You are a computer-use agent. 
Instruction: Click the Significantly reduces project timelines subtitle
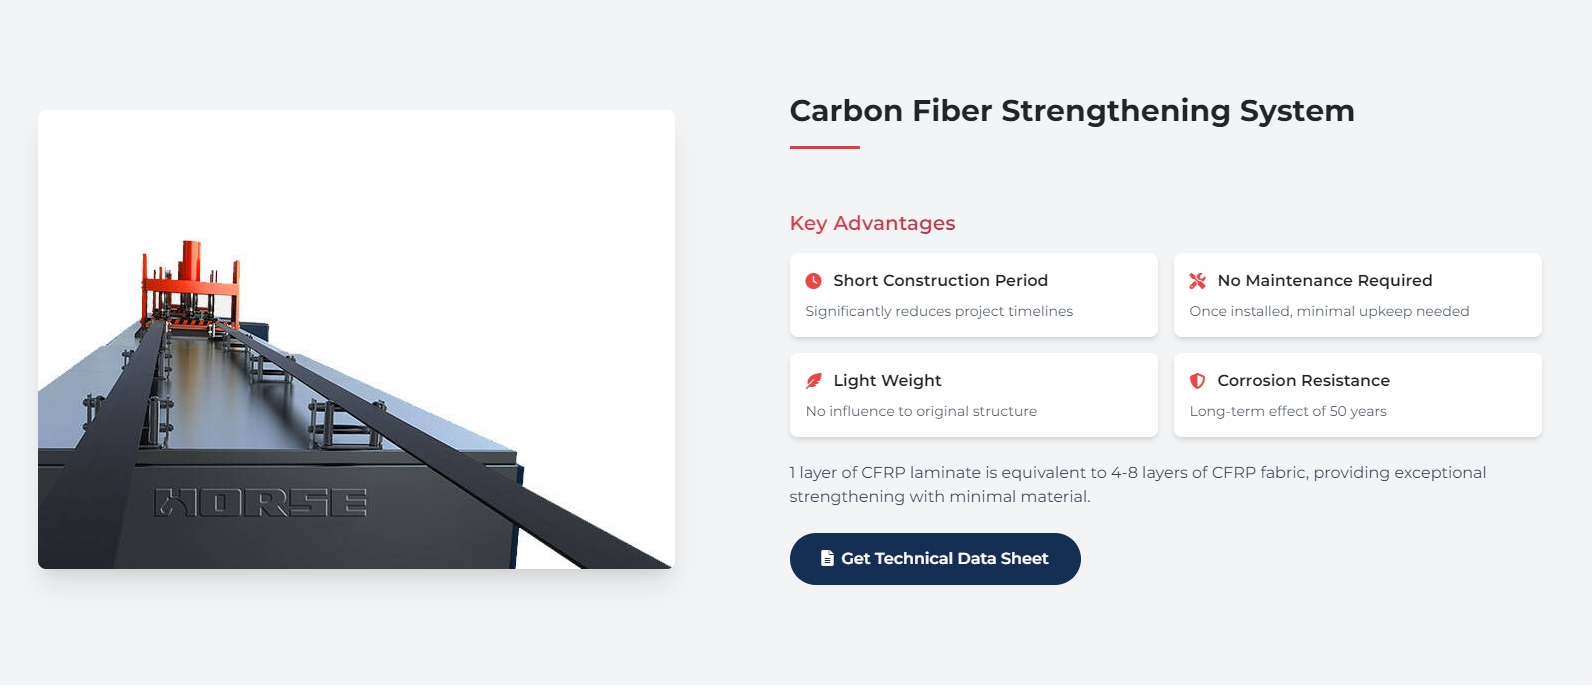click(x=939, y=311)
